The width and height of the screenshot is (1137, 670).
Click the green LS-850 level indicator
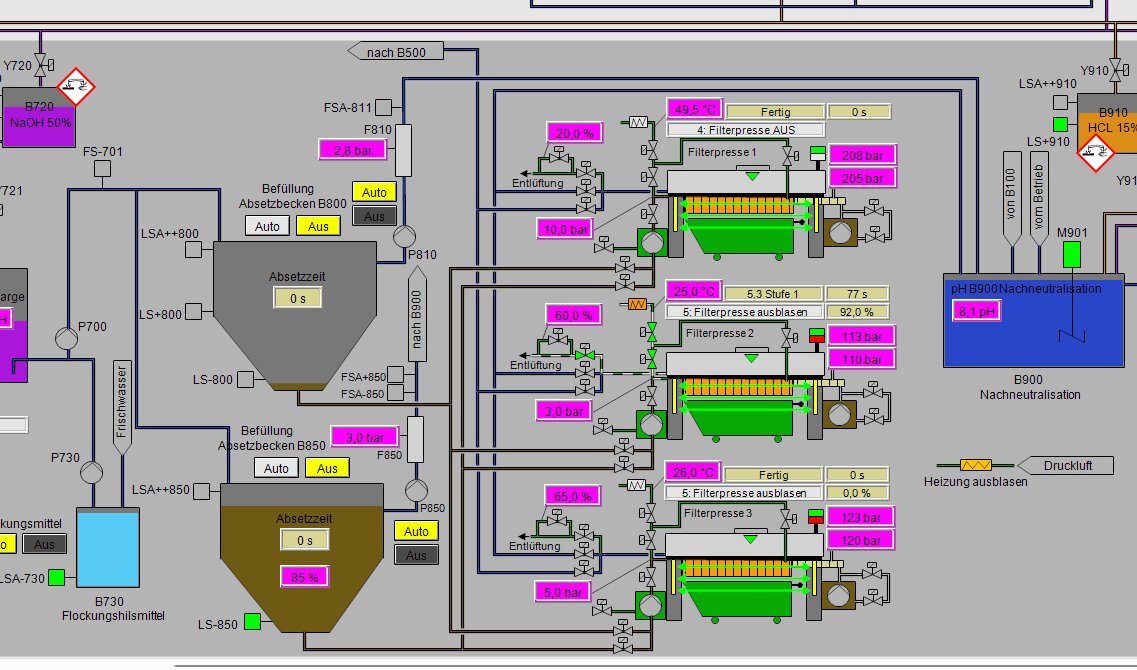pyautogui.click(x=252, y=622)
